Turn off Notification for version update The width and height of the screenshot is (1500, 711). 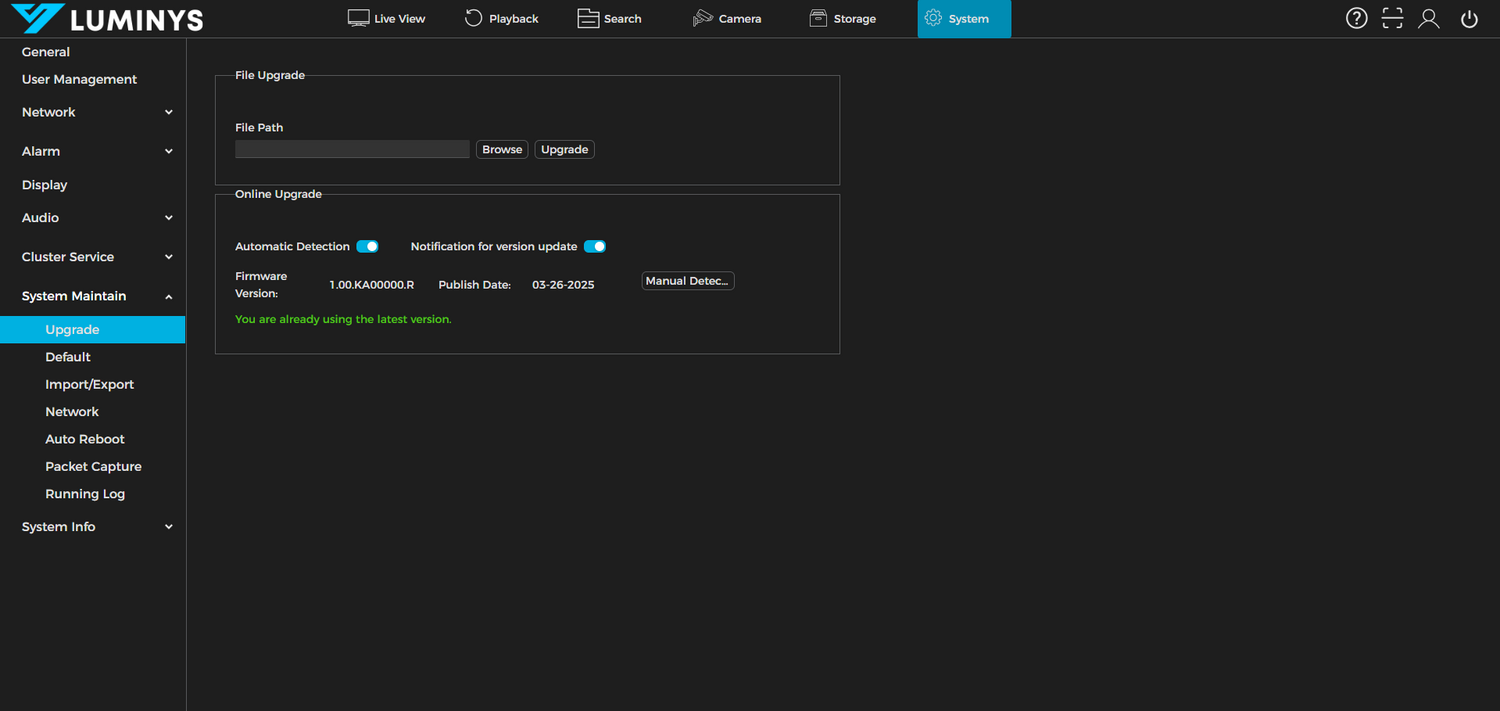[595, 246]
